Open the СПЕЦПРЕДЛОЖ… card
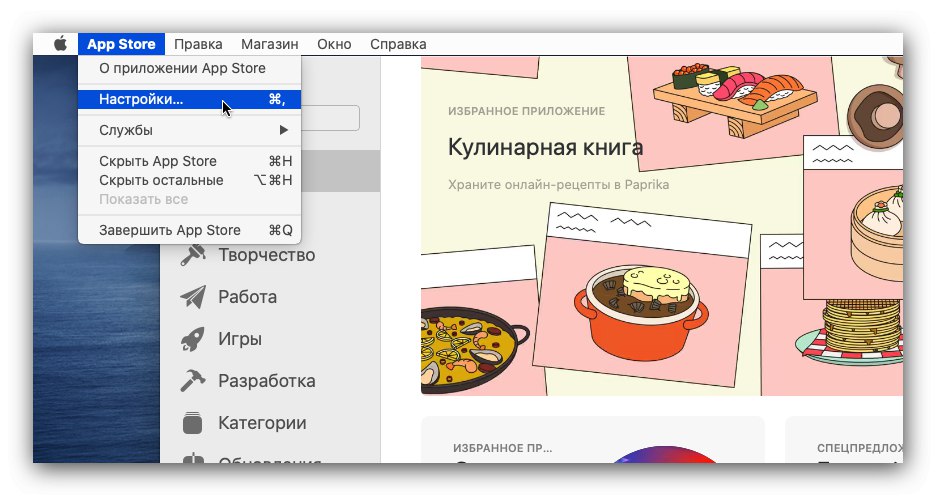936x496 pixels. [843, 440]
